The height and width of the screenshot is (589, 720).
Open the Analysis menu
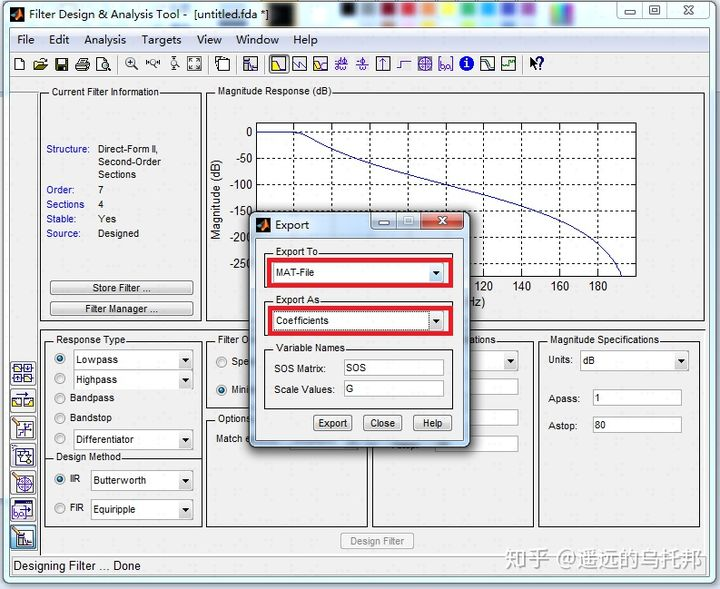105,40
